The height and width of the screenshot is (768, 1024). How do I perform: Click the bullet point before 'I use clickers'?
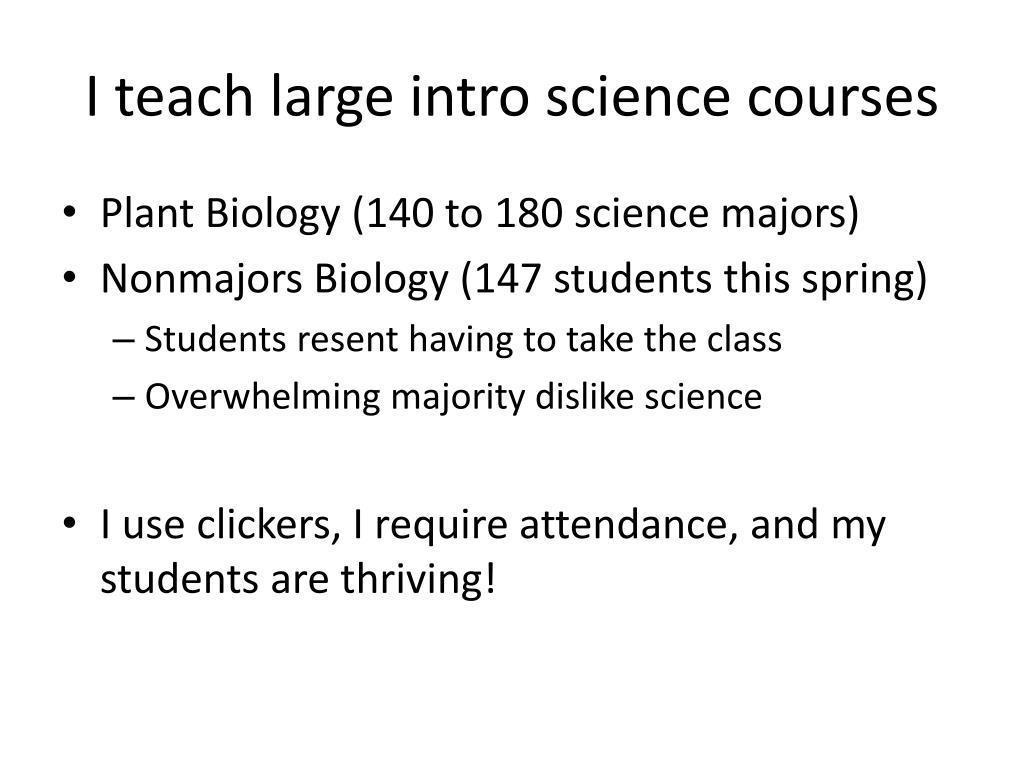click(70, 523)
